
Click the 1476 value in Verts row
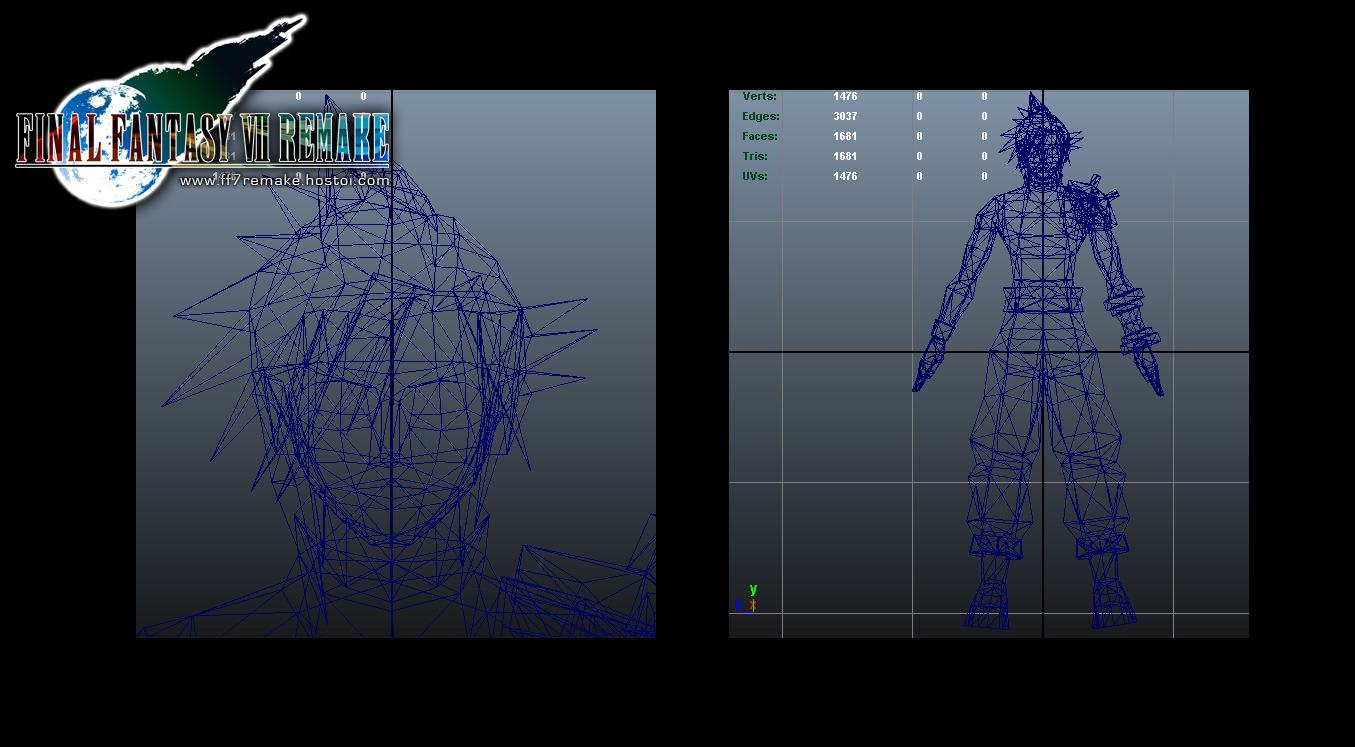(845, 96)
